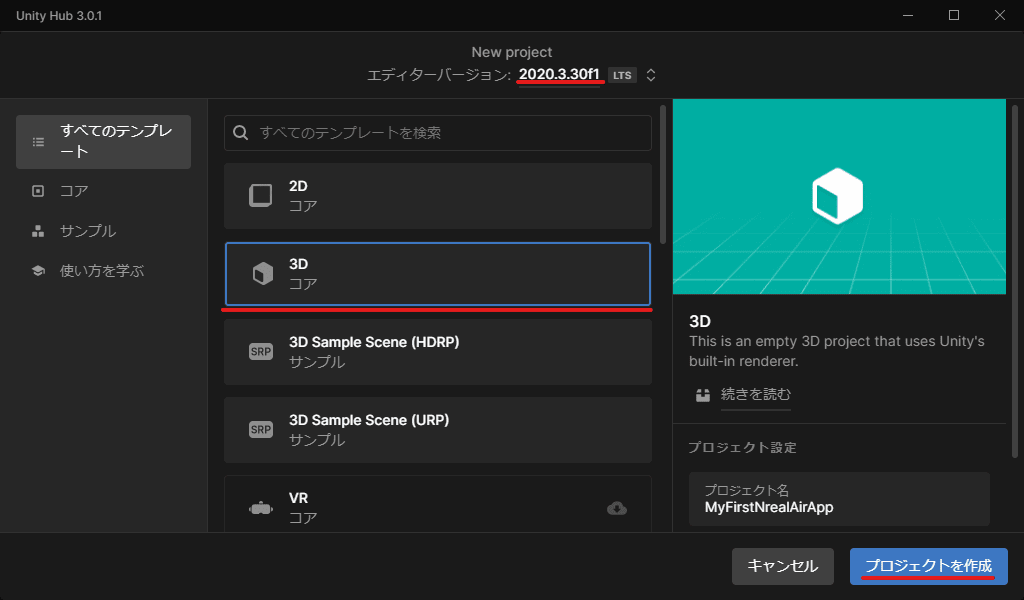Viewport: 1024px width, 600px height.
Task: Download the VR template via cloud icon
Action: [x=616, y=508]
